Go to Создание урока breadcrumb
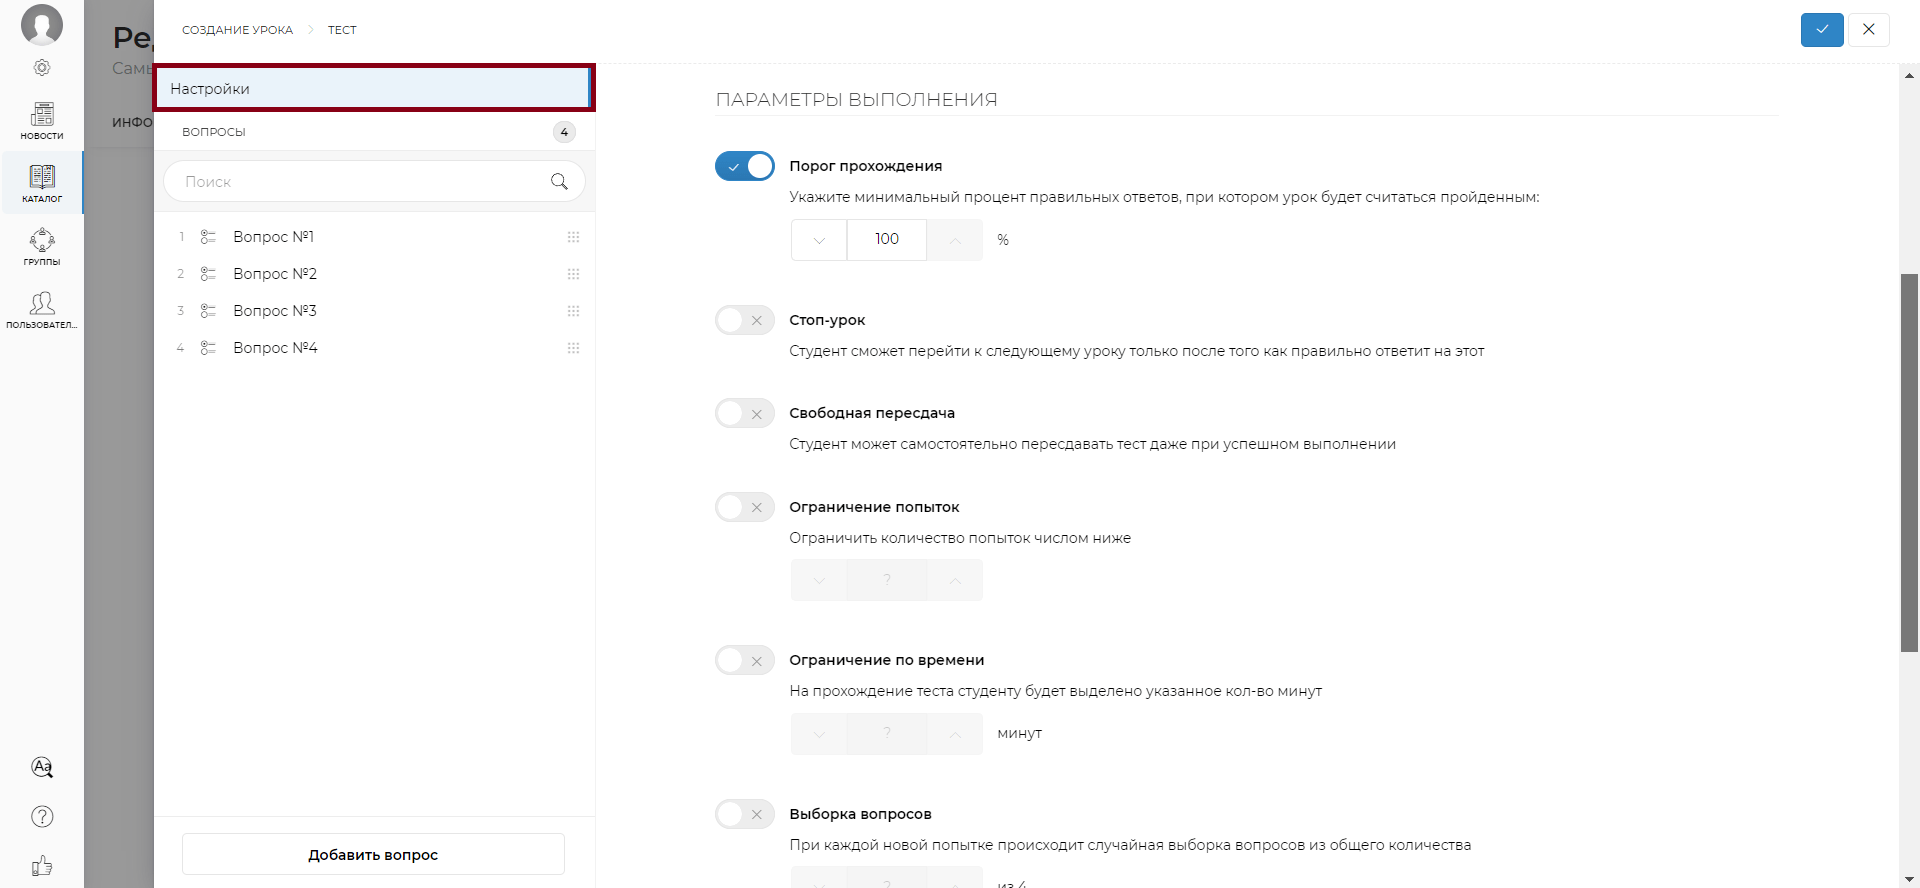This screenshot has width=1920, height=888. point(237,30)
